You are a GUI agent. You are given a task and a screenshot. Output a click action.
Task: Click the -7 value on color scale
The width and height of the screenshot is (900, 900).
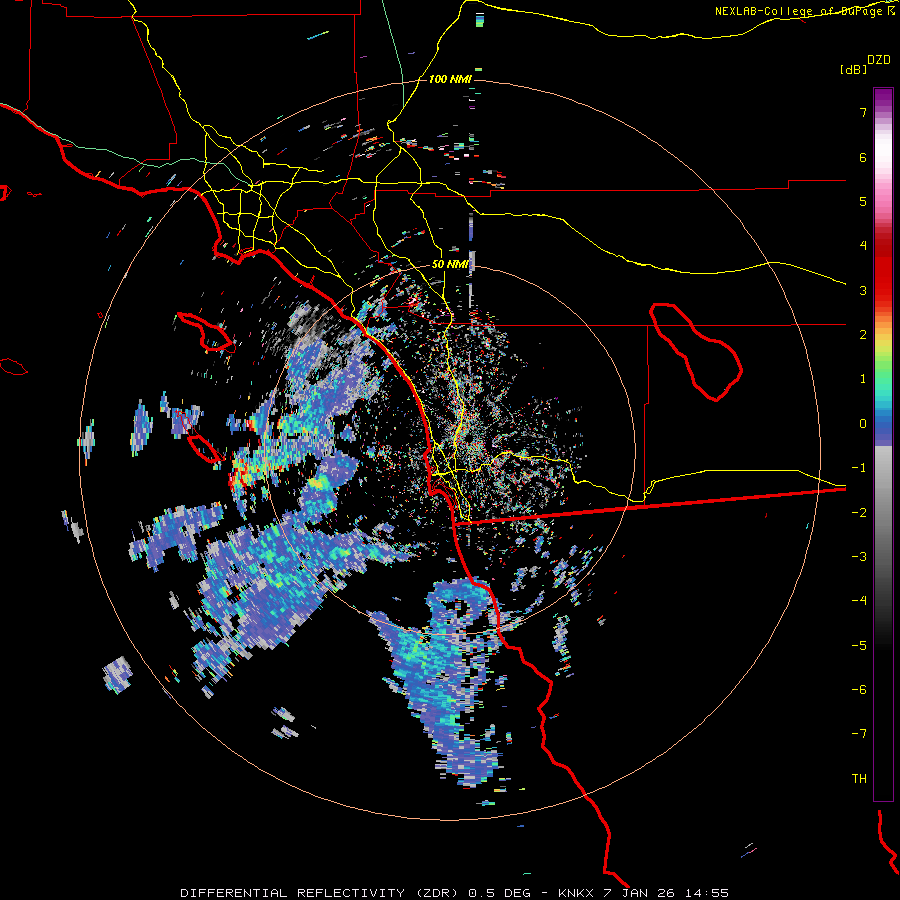pos(859,734)
